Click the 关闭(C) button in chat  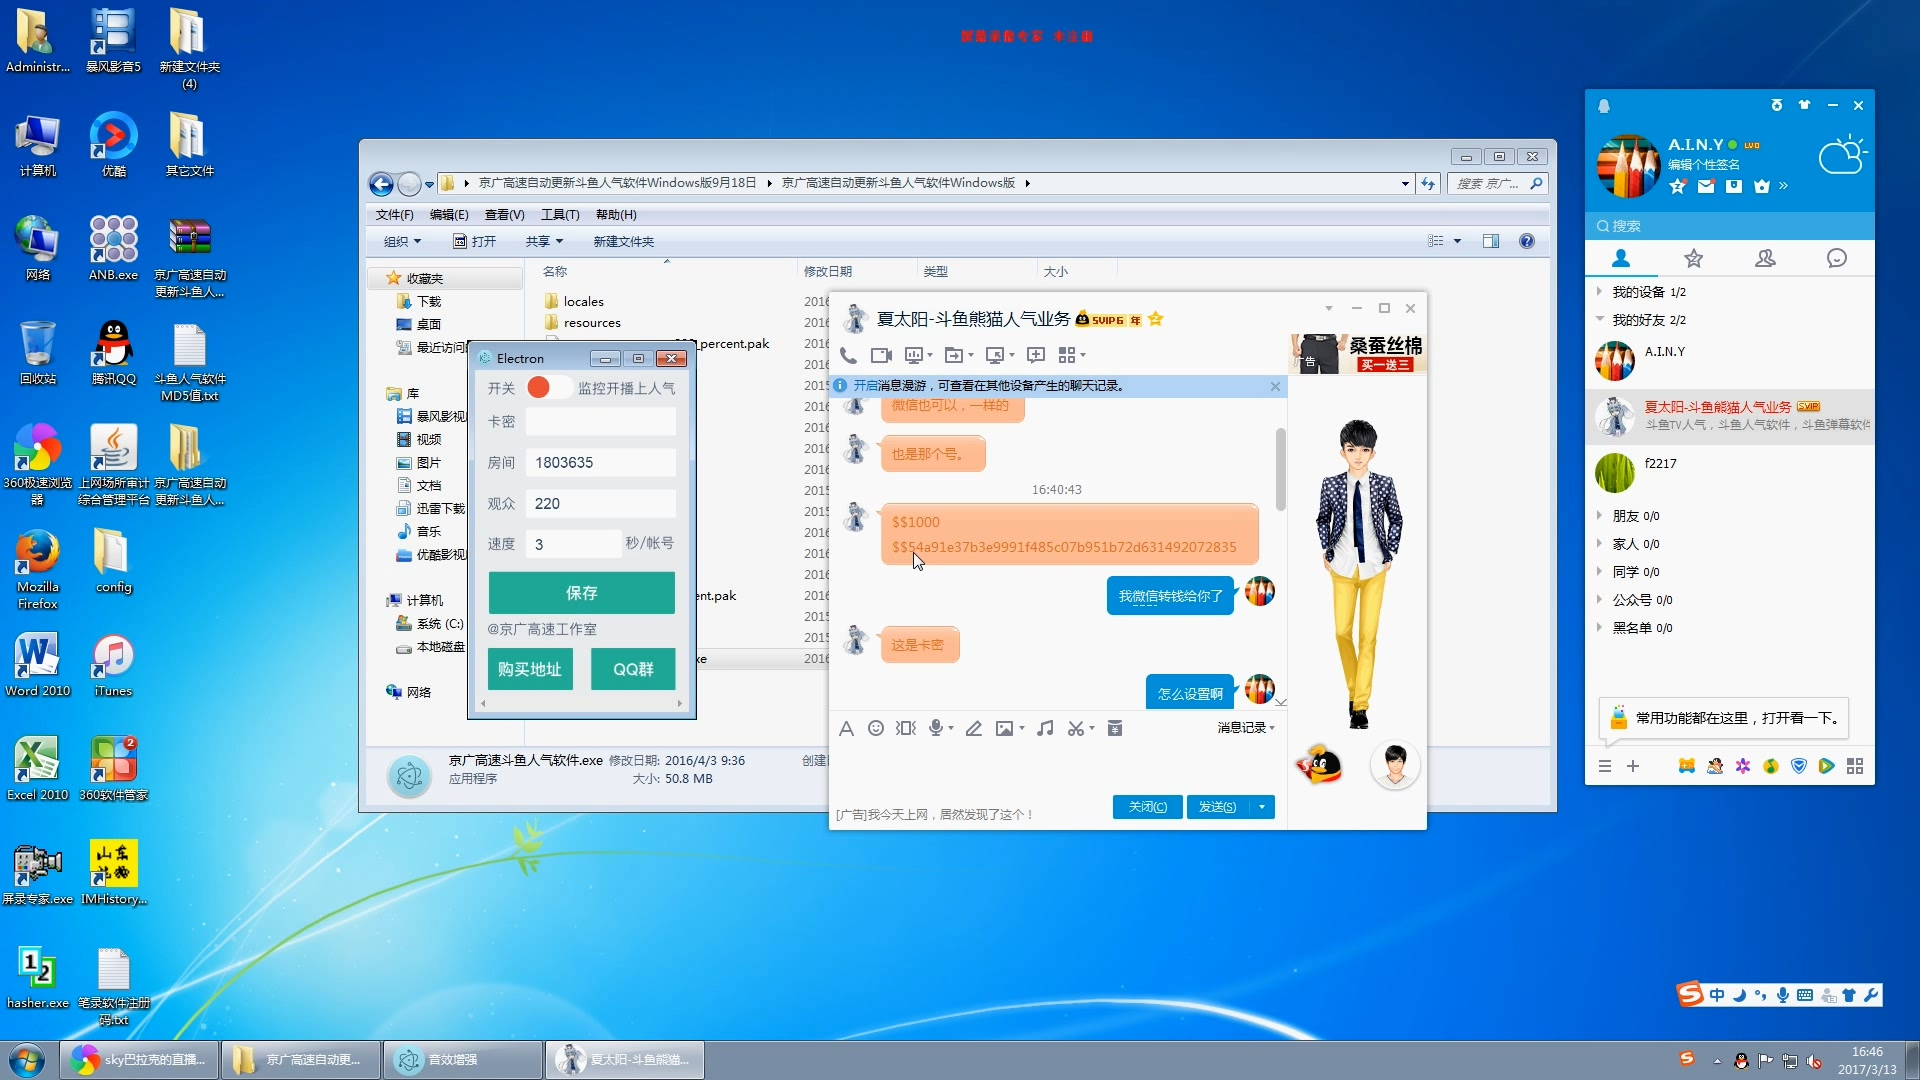coord(1147,807)
